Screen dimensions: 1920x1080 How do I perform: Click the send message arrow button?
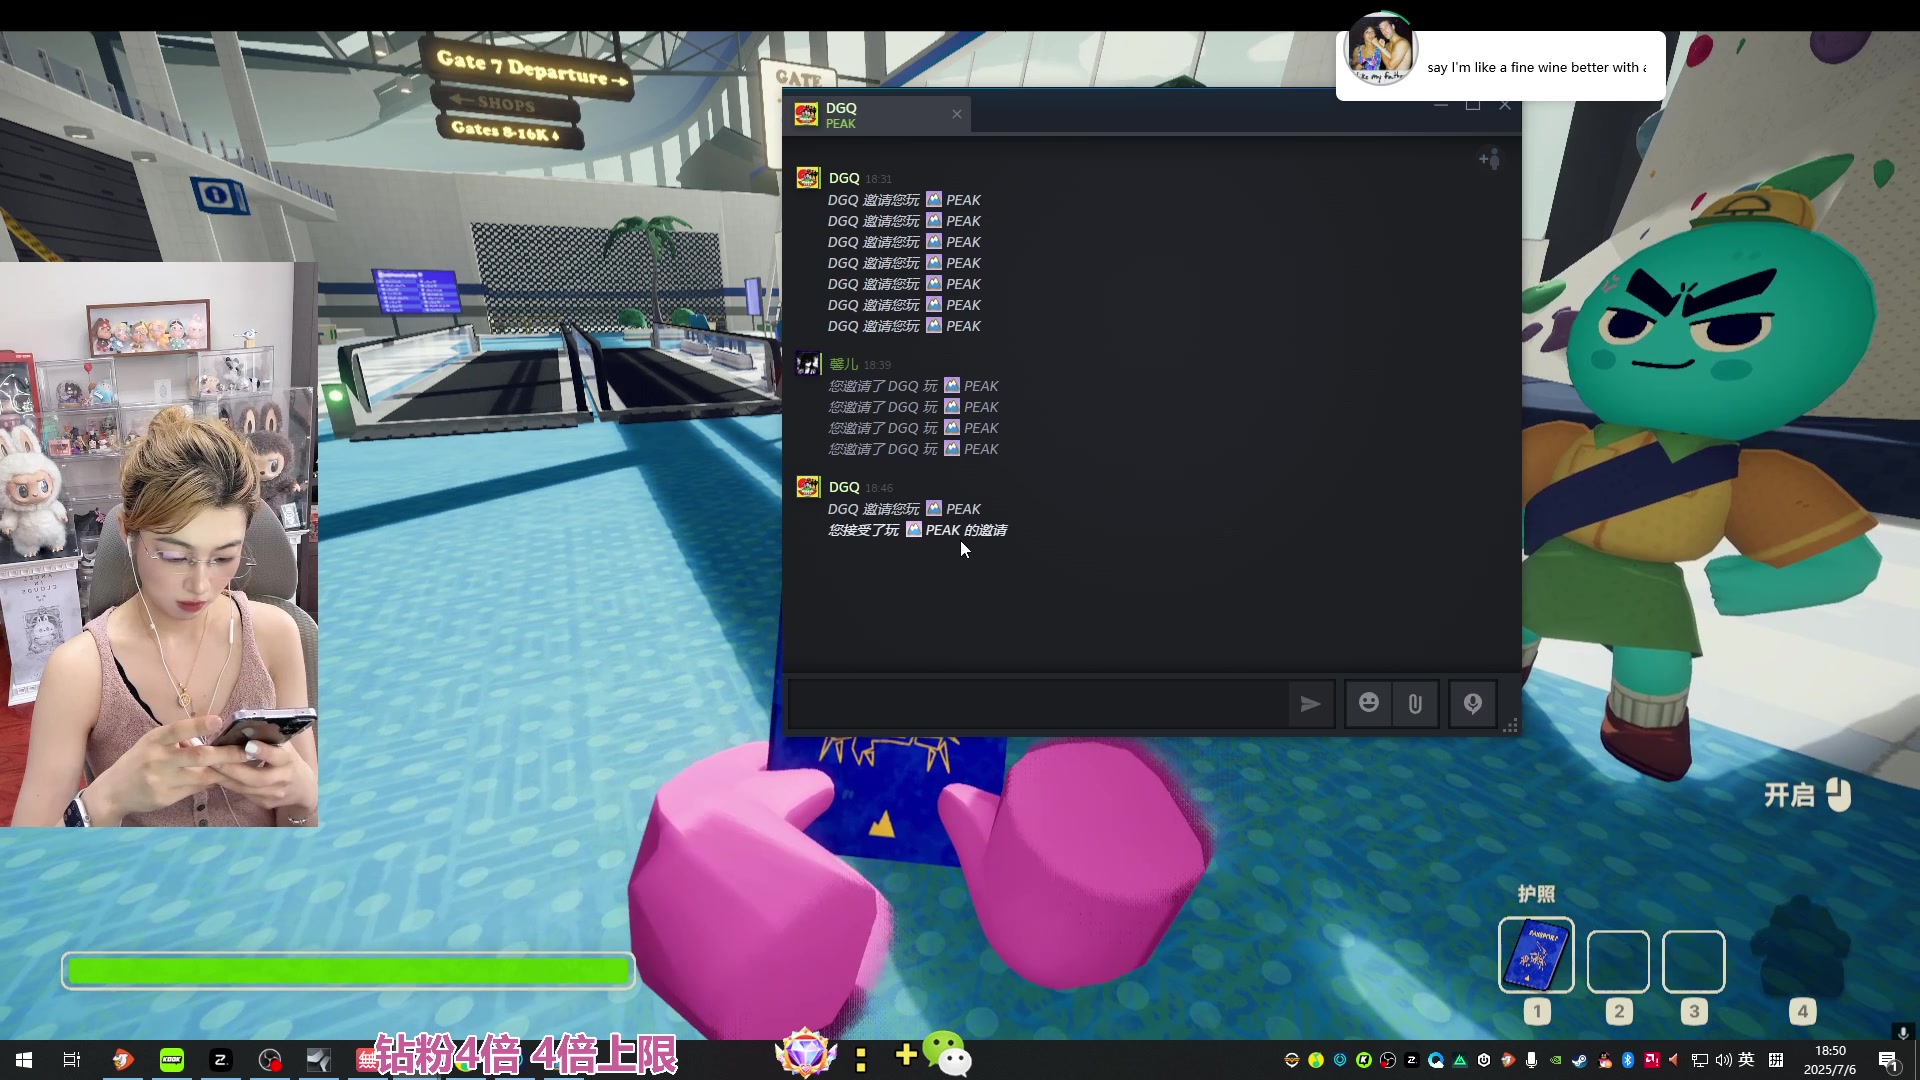[x=1310, y=704]
